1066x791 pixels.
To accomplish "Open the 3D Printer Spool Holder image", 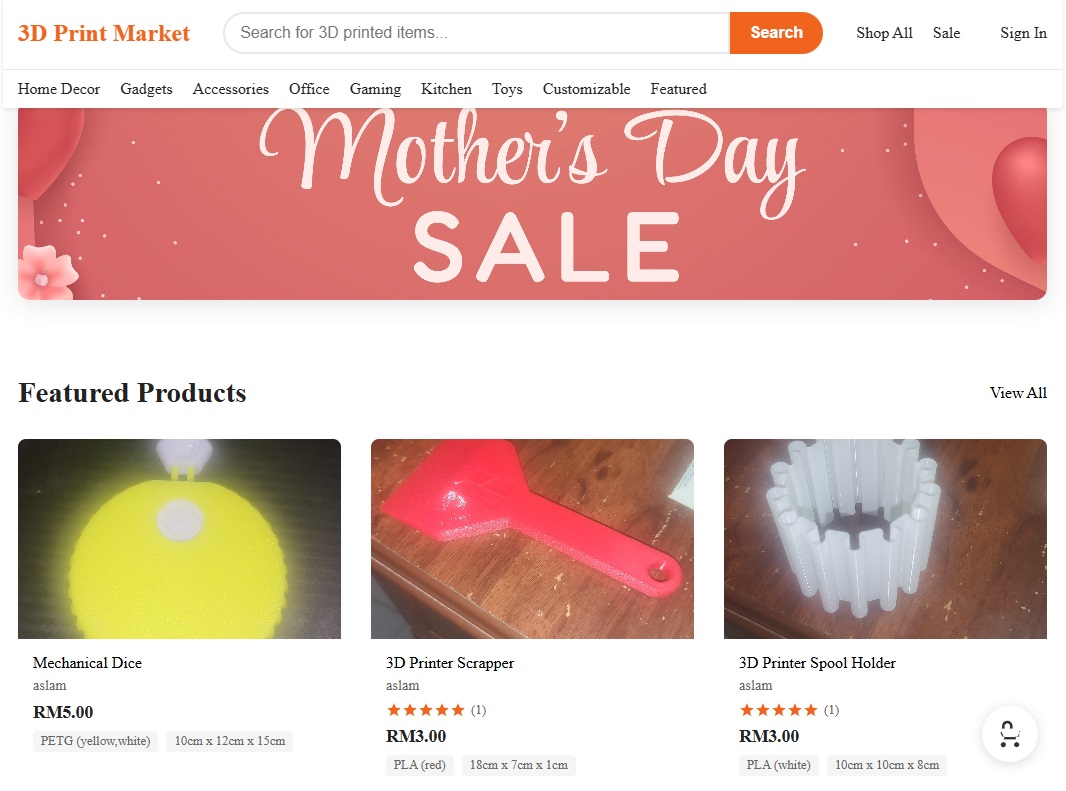I will [885, 539].
